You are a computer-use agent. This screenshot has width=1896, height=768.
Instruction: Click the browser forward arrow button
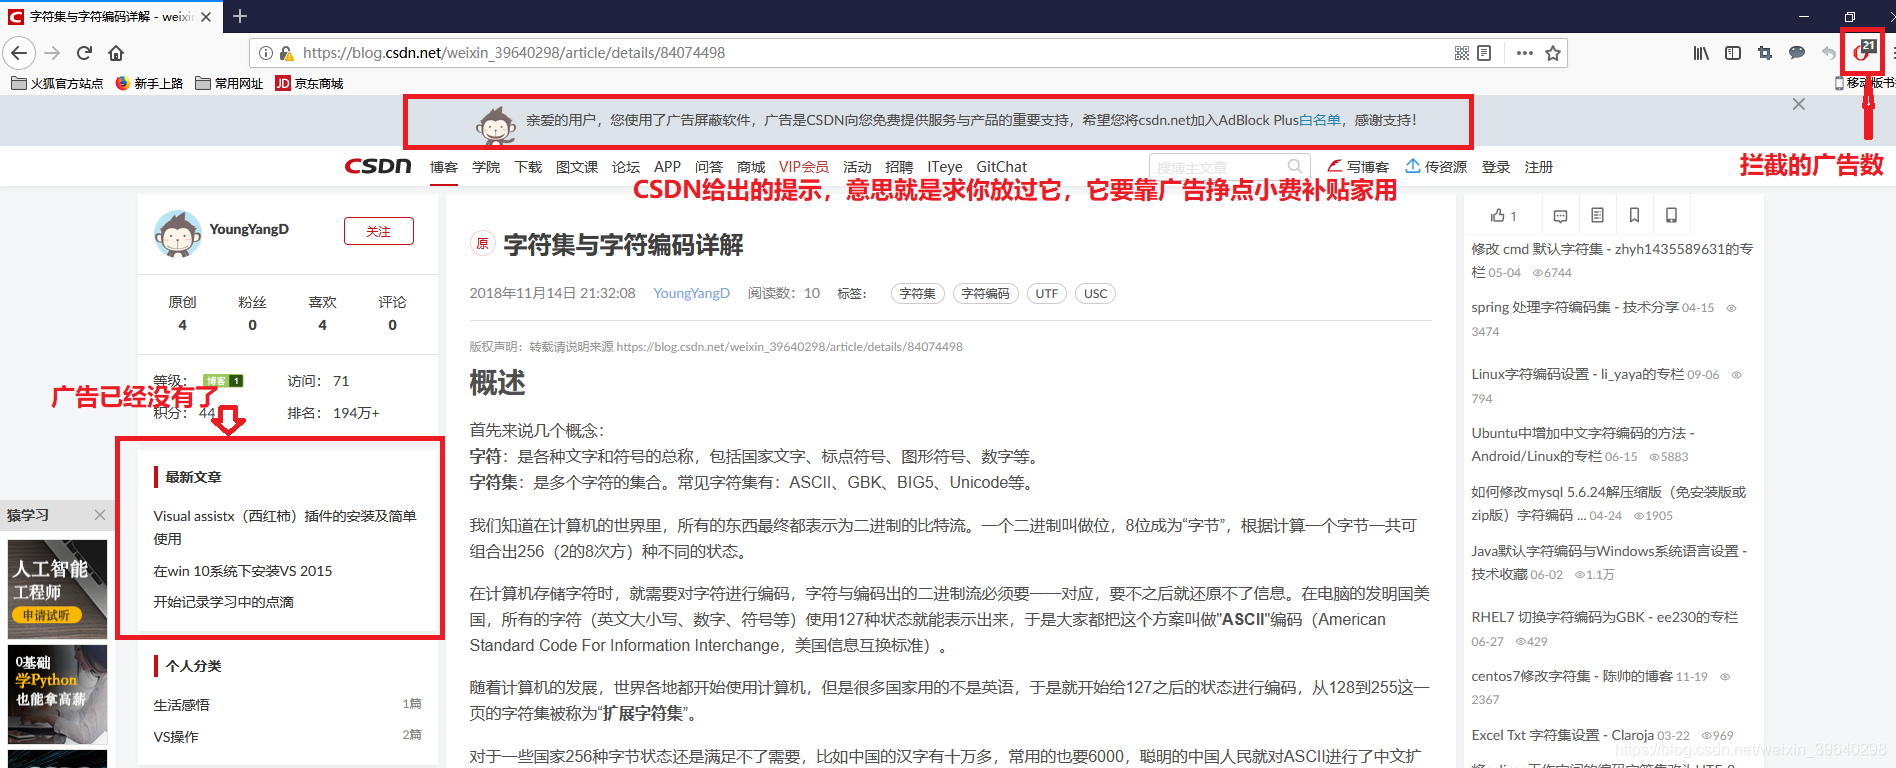53,53
